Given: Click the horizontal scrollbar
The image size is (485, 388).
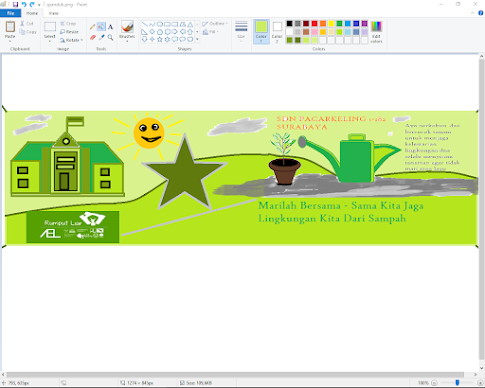Looking at the screenshot, I should point(235,374).
